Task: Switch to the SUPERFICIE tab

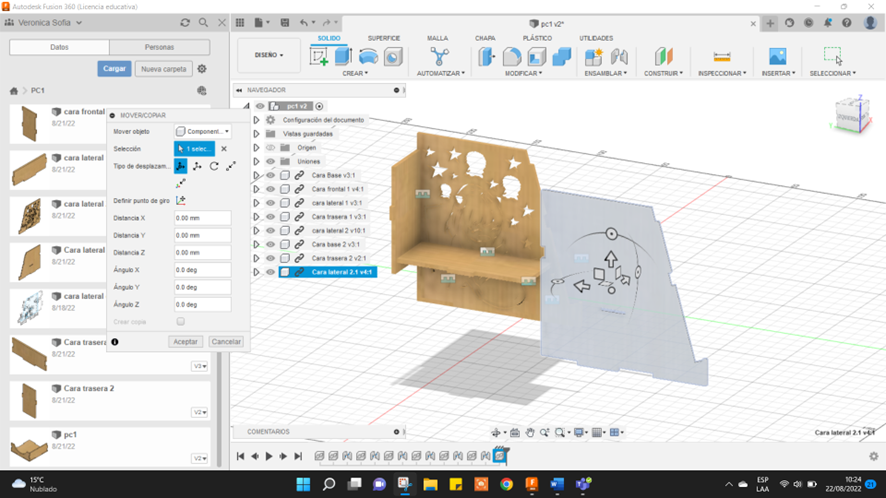Action: tap(384, 38)
